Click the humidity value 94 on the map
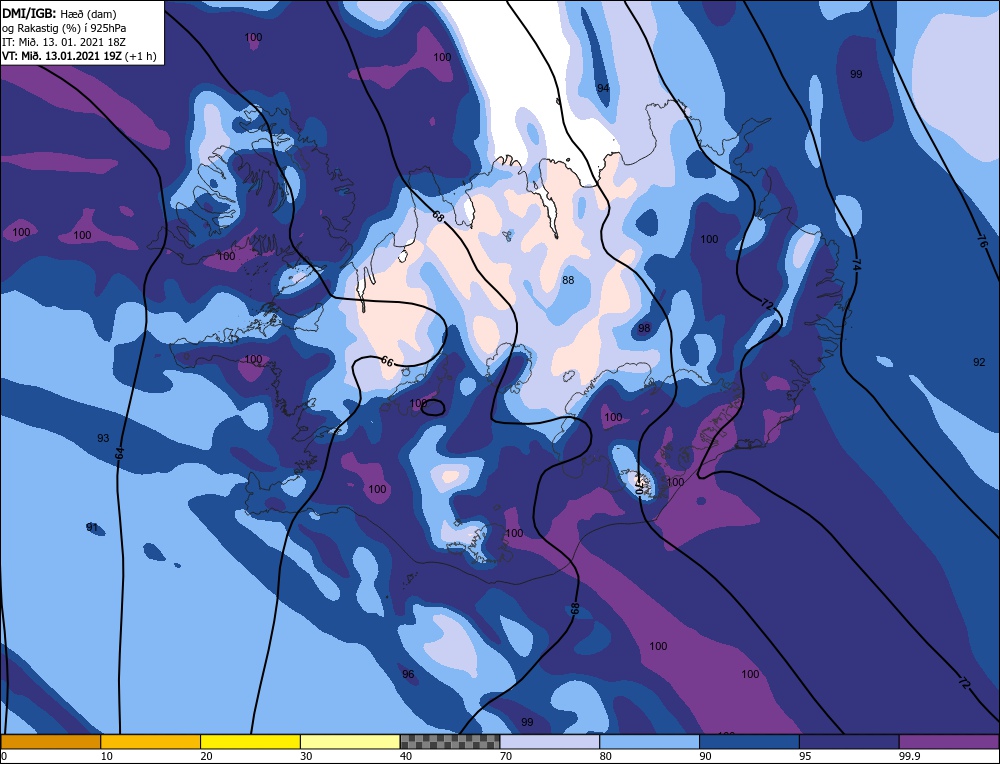This screenshot has width=1000, height=764. (x=603, y=88)
